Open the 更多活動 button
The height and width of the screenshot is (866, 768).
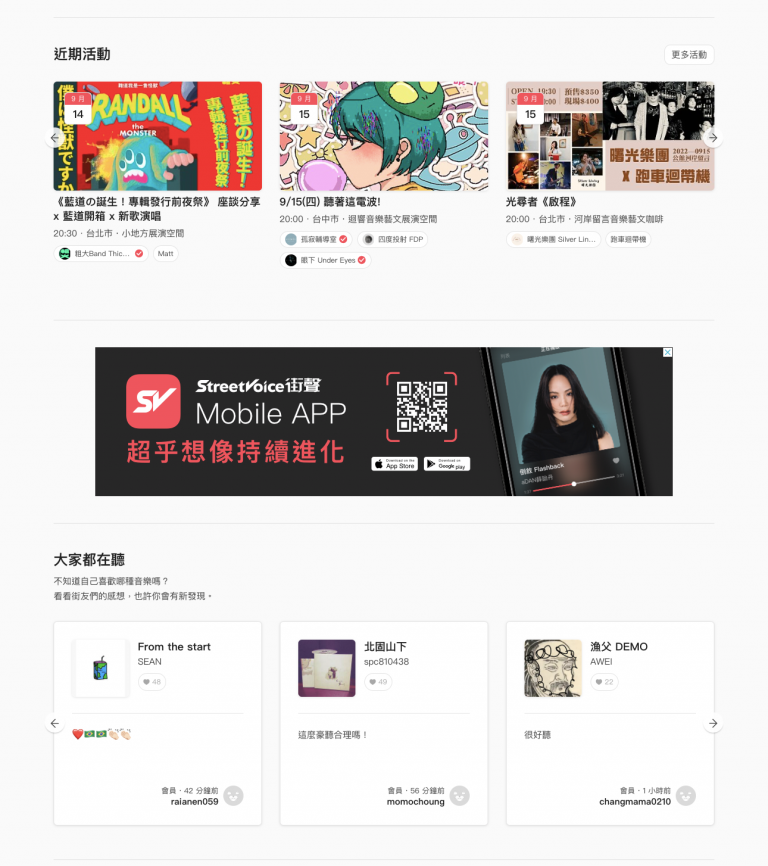[689, 55]
